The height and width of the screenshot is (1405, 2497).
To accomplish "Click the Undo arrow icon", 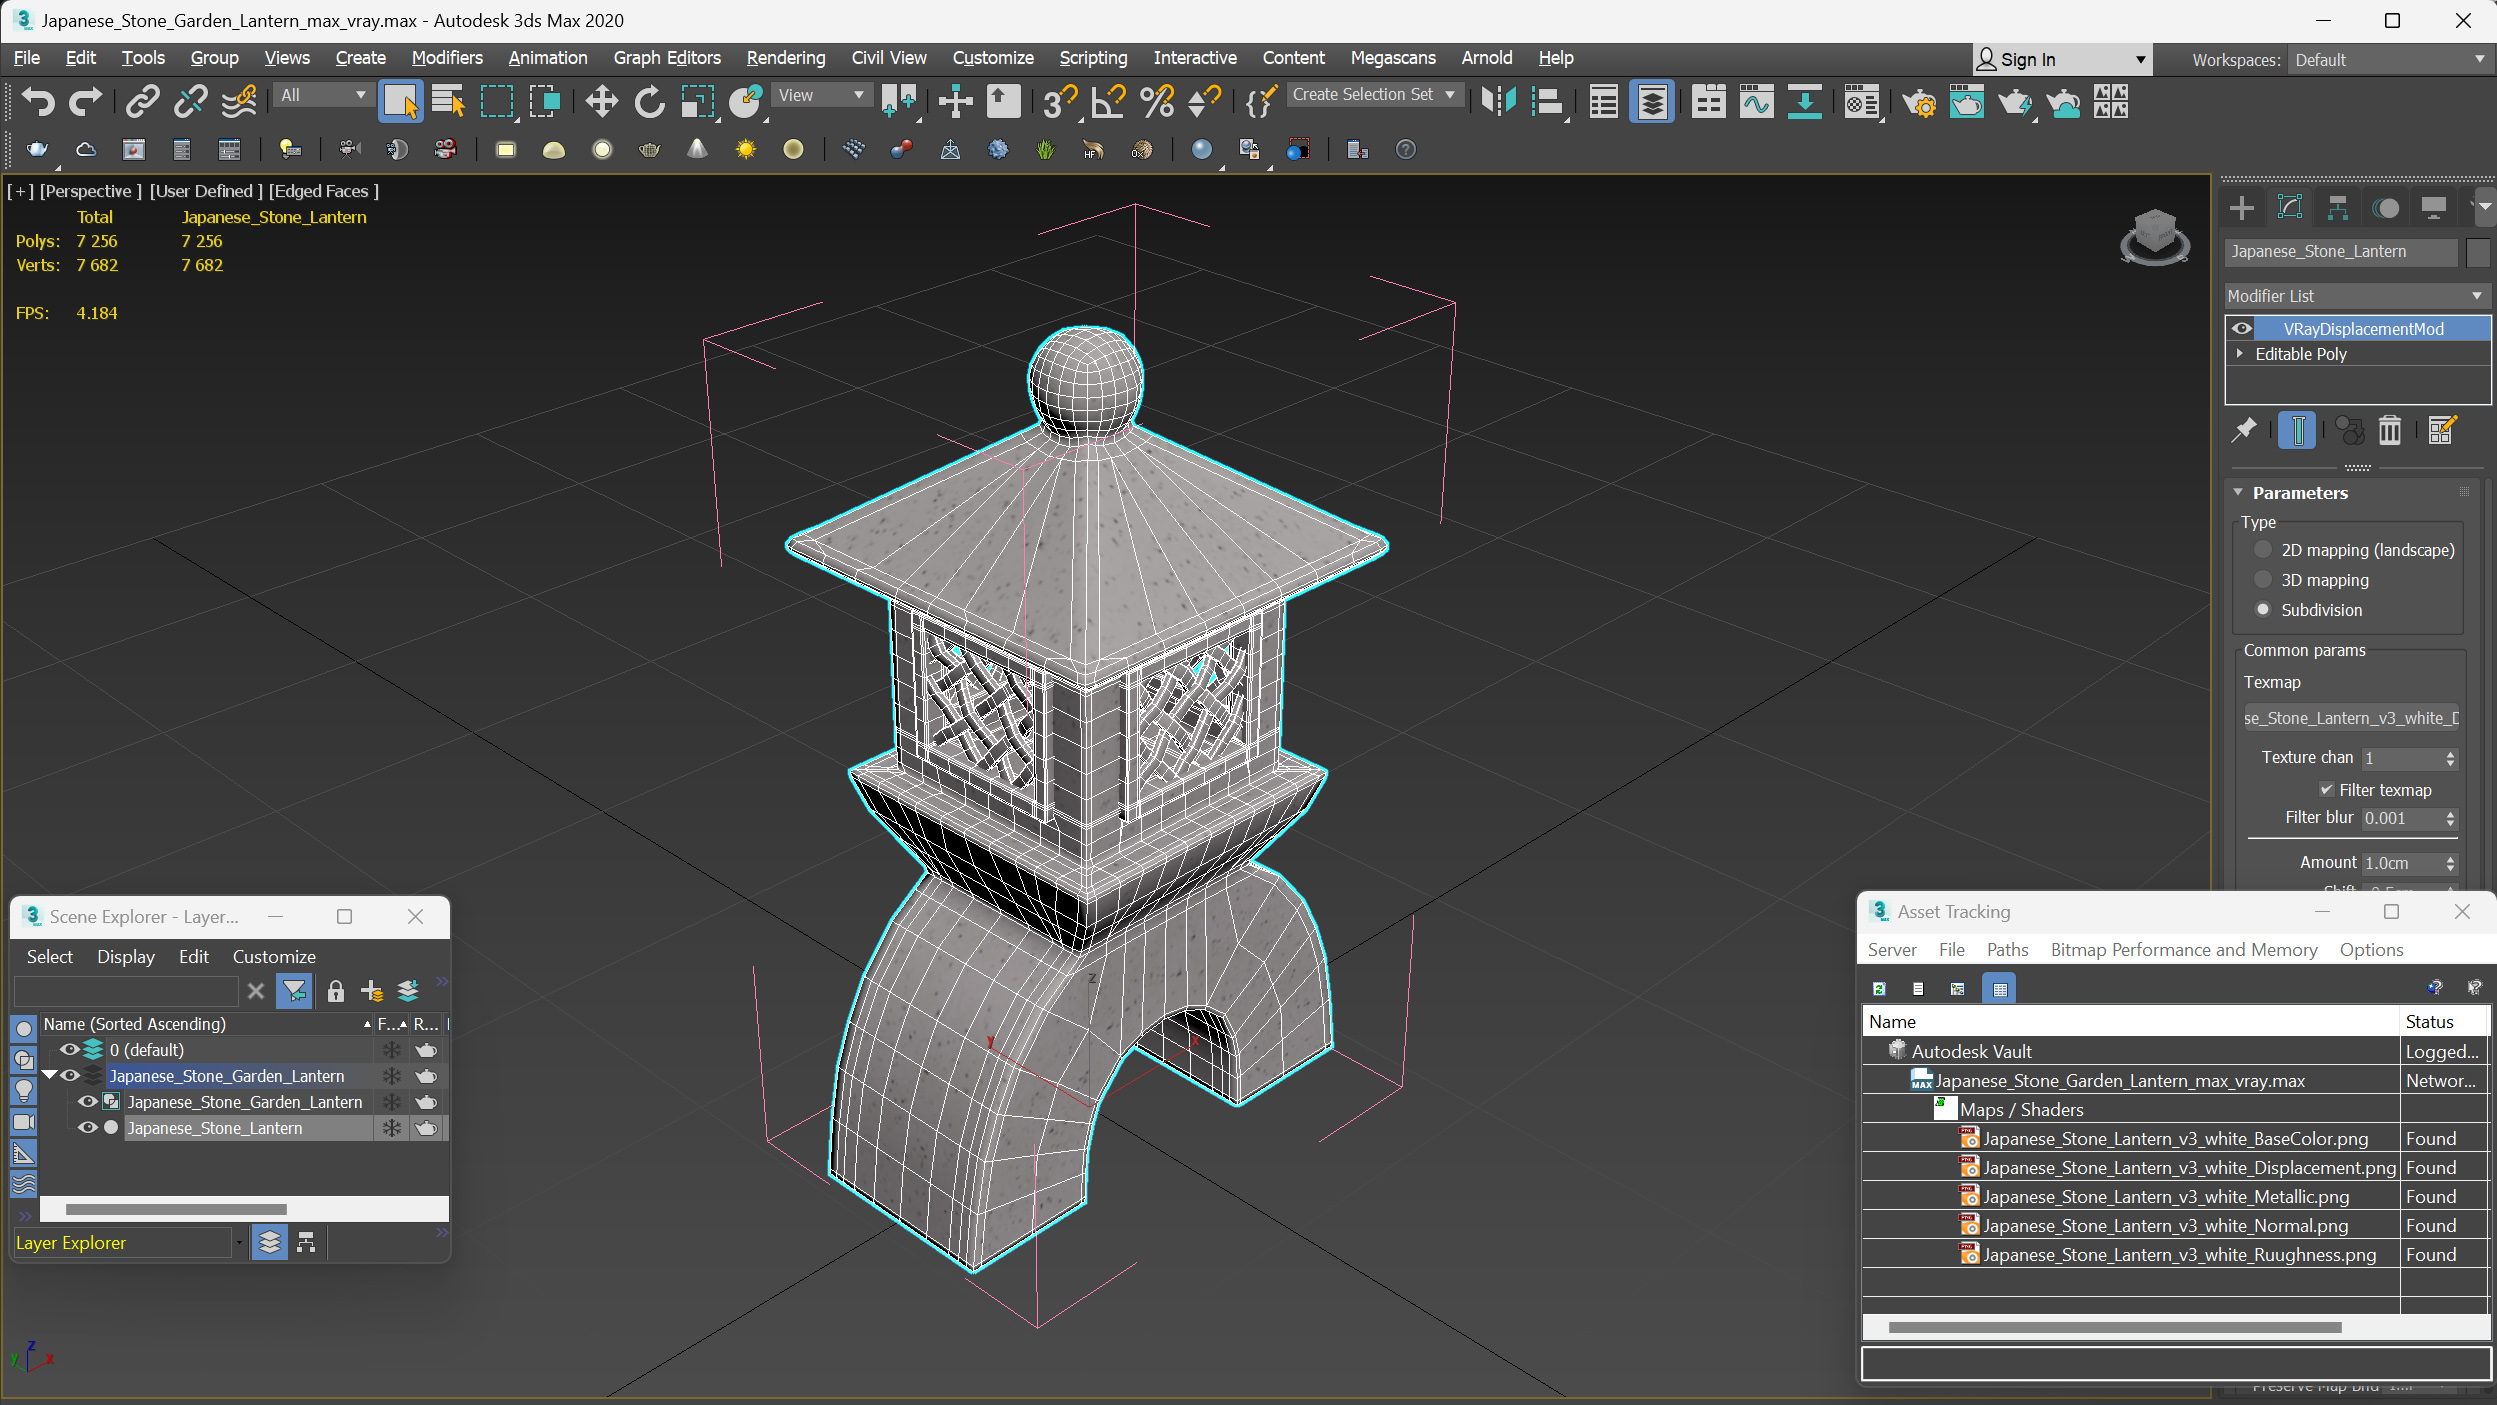I will pos(37,101).
